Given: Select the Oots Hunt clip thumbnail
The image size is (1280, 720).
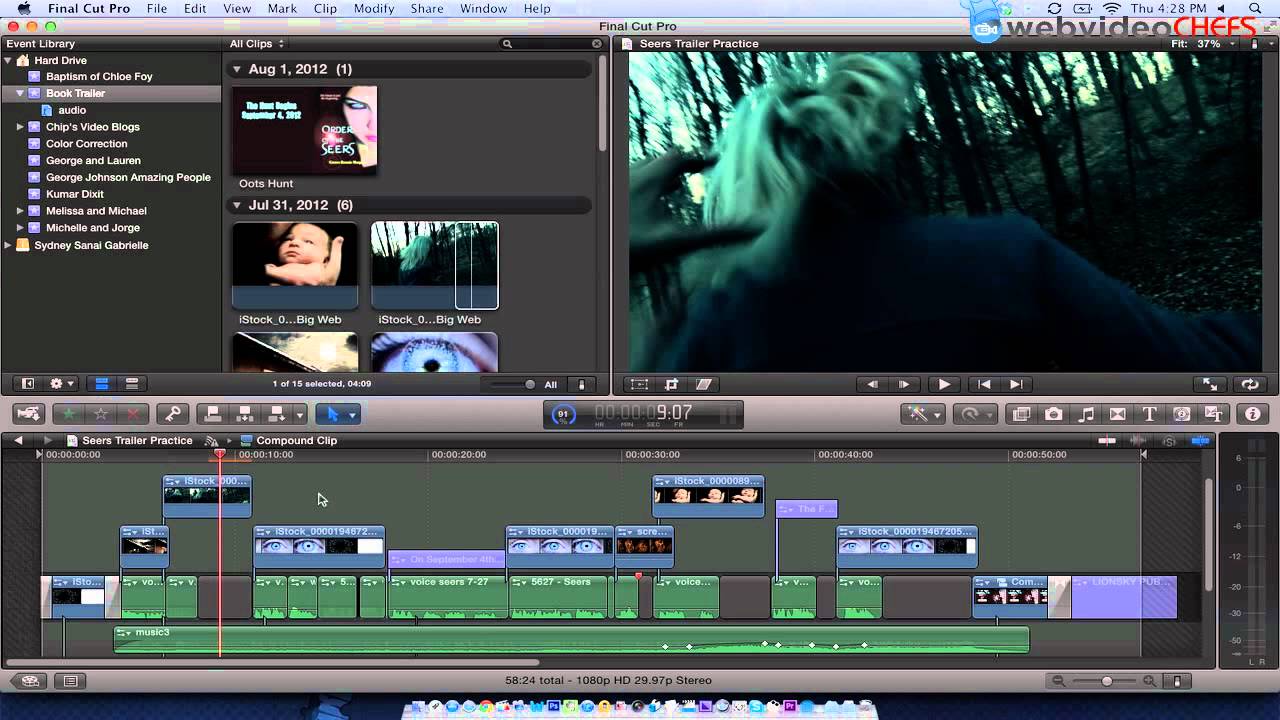Looking at the screenshot, I should pyautogui.click(x=305, y=130).
